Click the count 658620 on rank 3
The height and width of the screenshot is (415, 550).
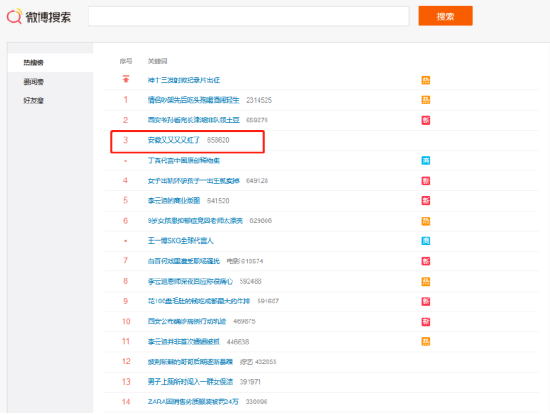218,140
